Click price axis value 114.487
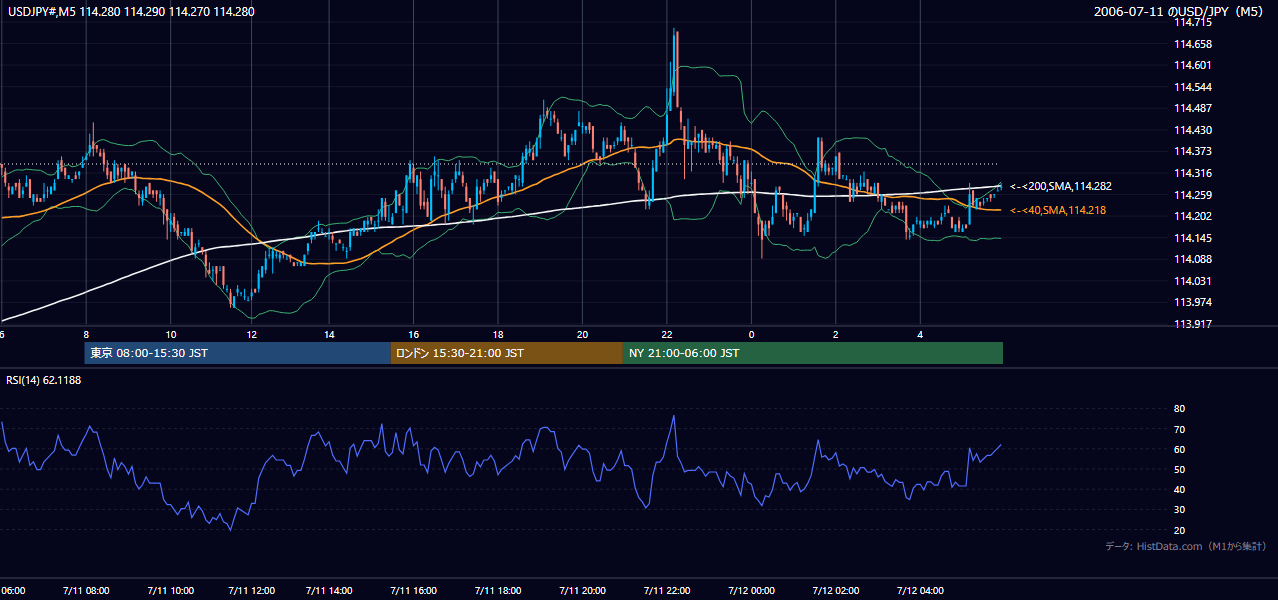1278x600 pixels. click(x=1192, y=109)
